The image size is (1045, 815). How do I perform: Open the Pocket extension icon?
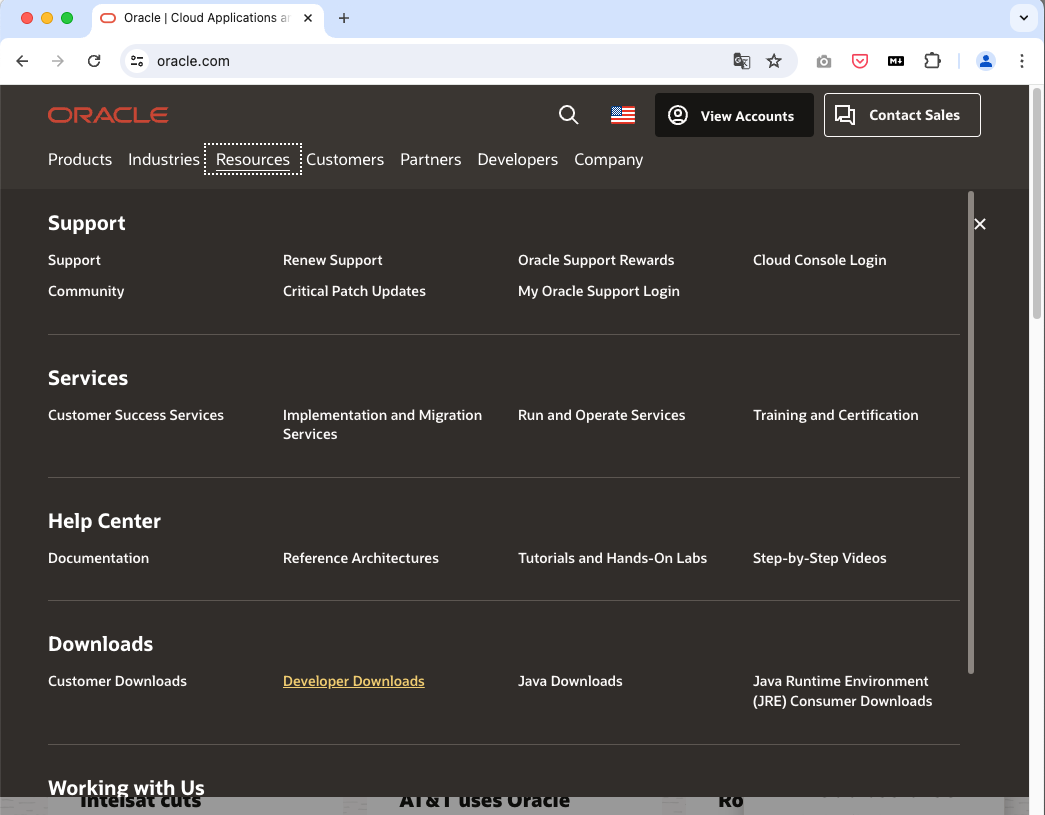pyautogui.click(x=860, y=61)
